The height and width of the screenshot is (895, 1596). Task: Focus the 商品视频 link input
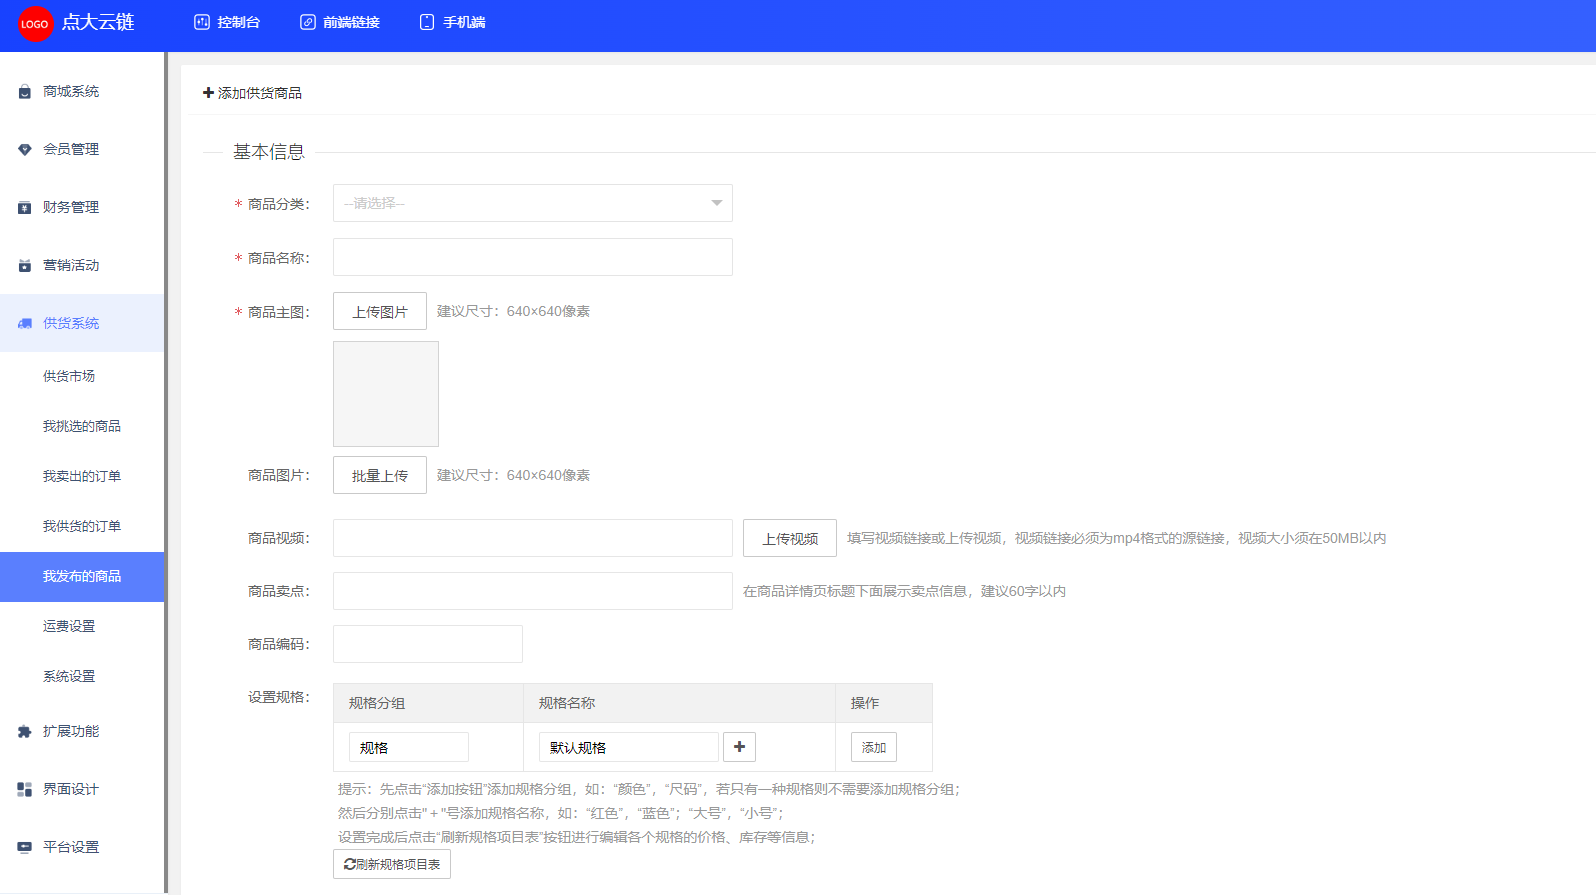pos(532,538)
